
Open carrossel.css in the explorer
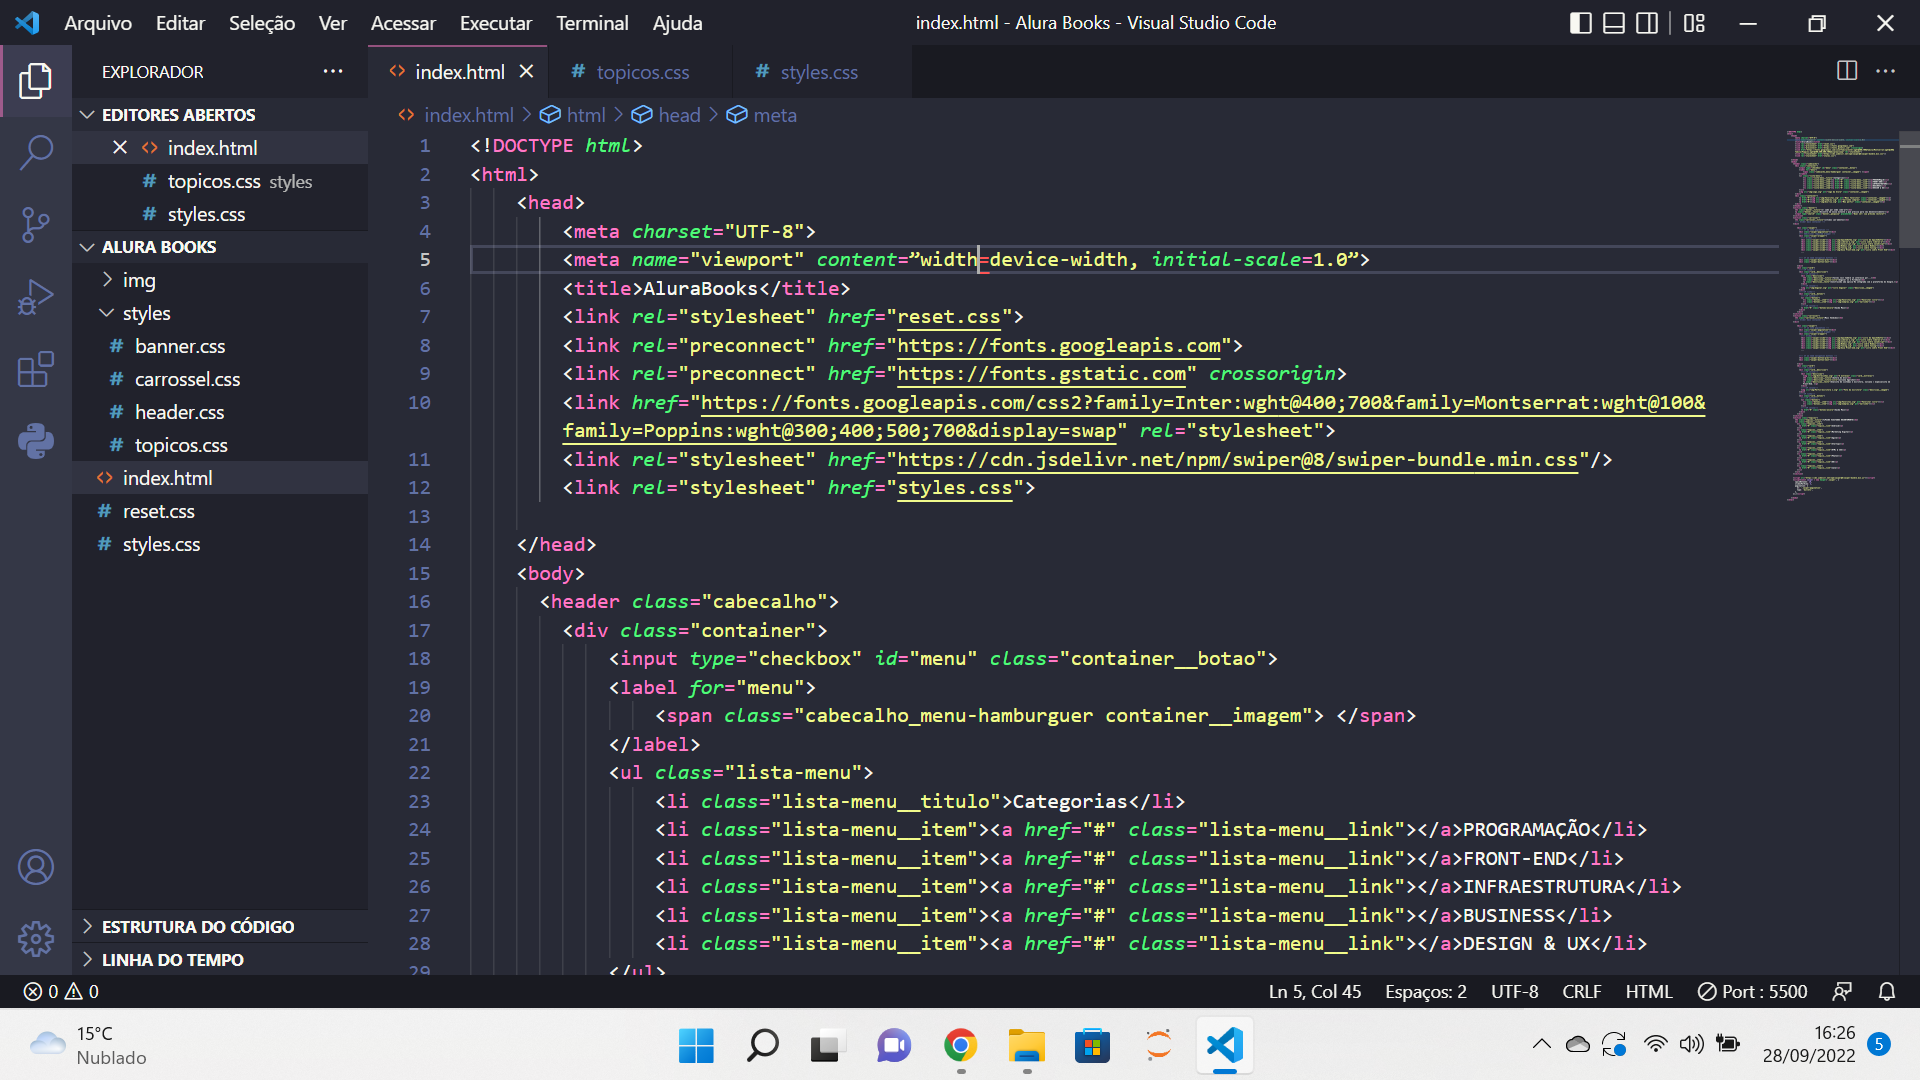(220, 379)
